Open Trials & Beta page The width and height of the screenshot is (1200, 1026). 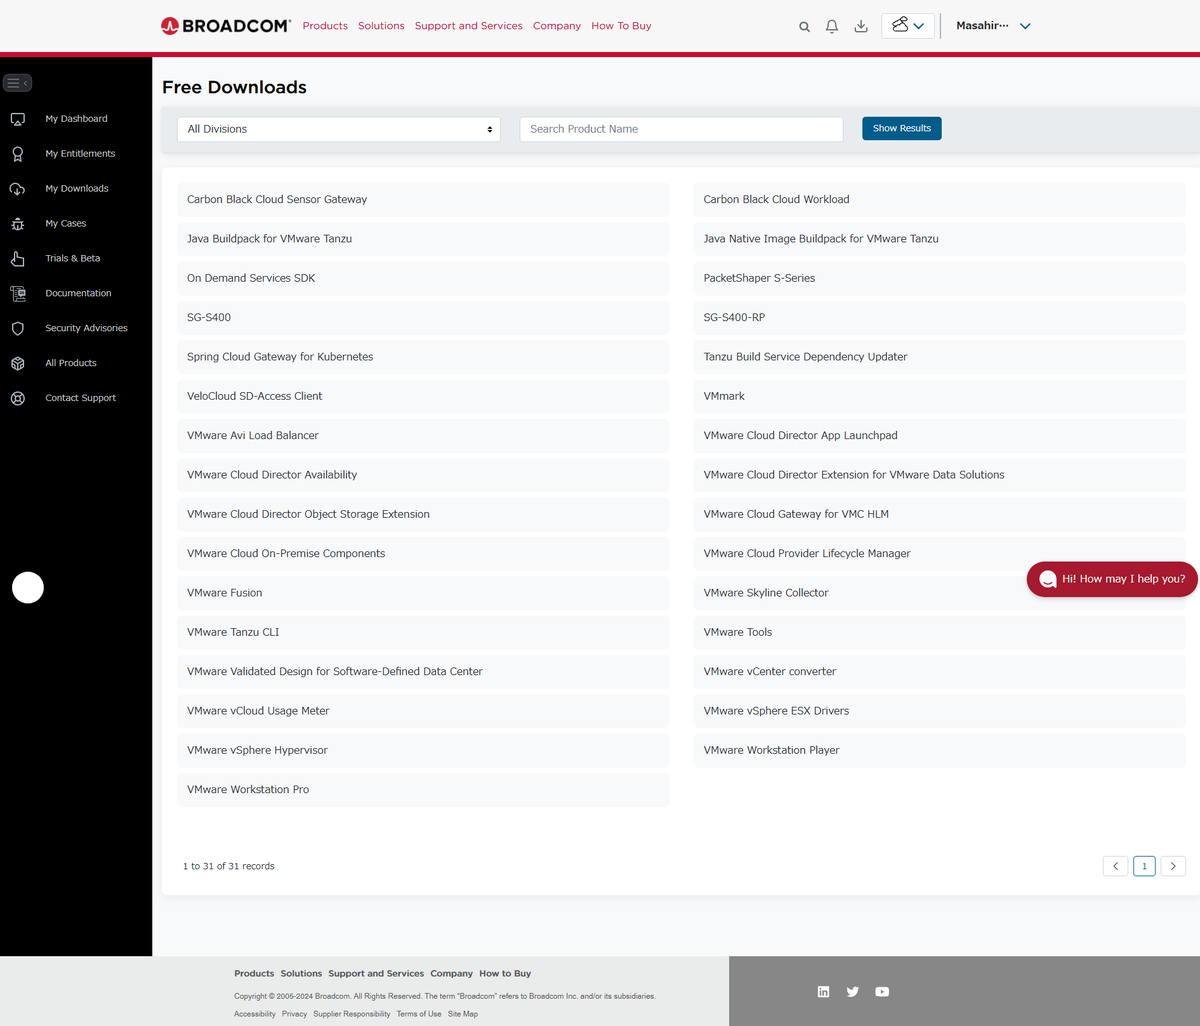point(73,259)
